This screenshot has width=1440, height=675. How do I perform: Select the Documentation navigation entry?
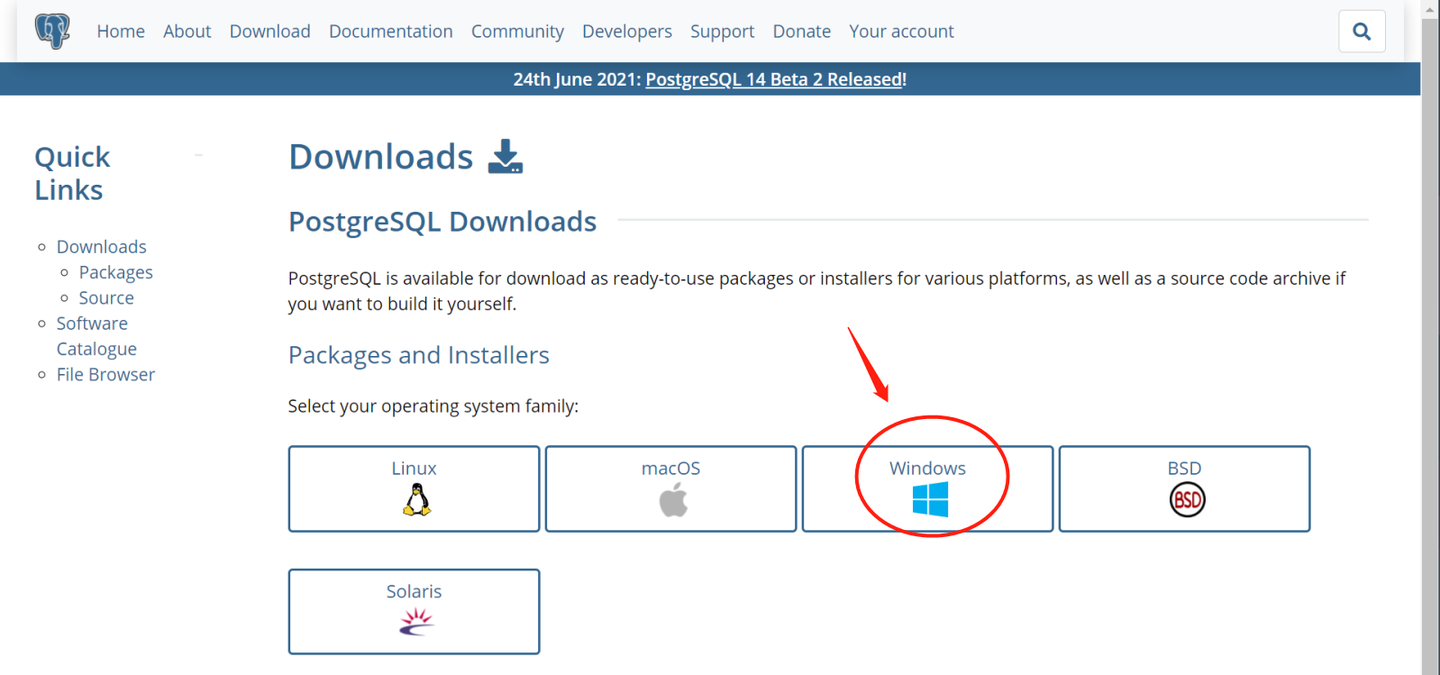390,31
